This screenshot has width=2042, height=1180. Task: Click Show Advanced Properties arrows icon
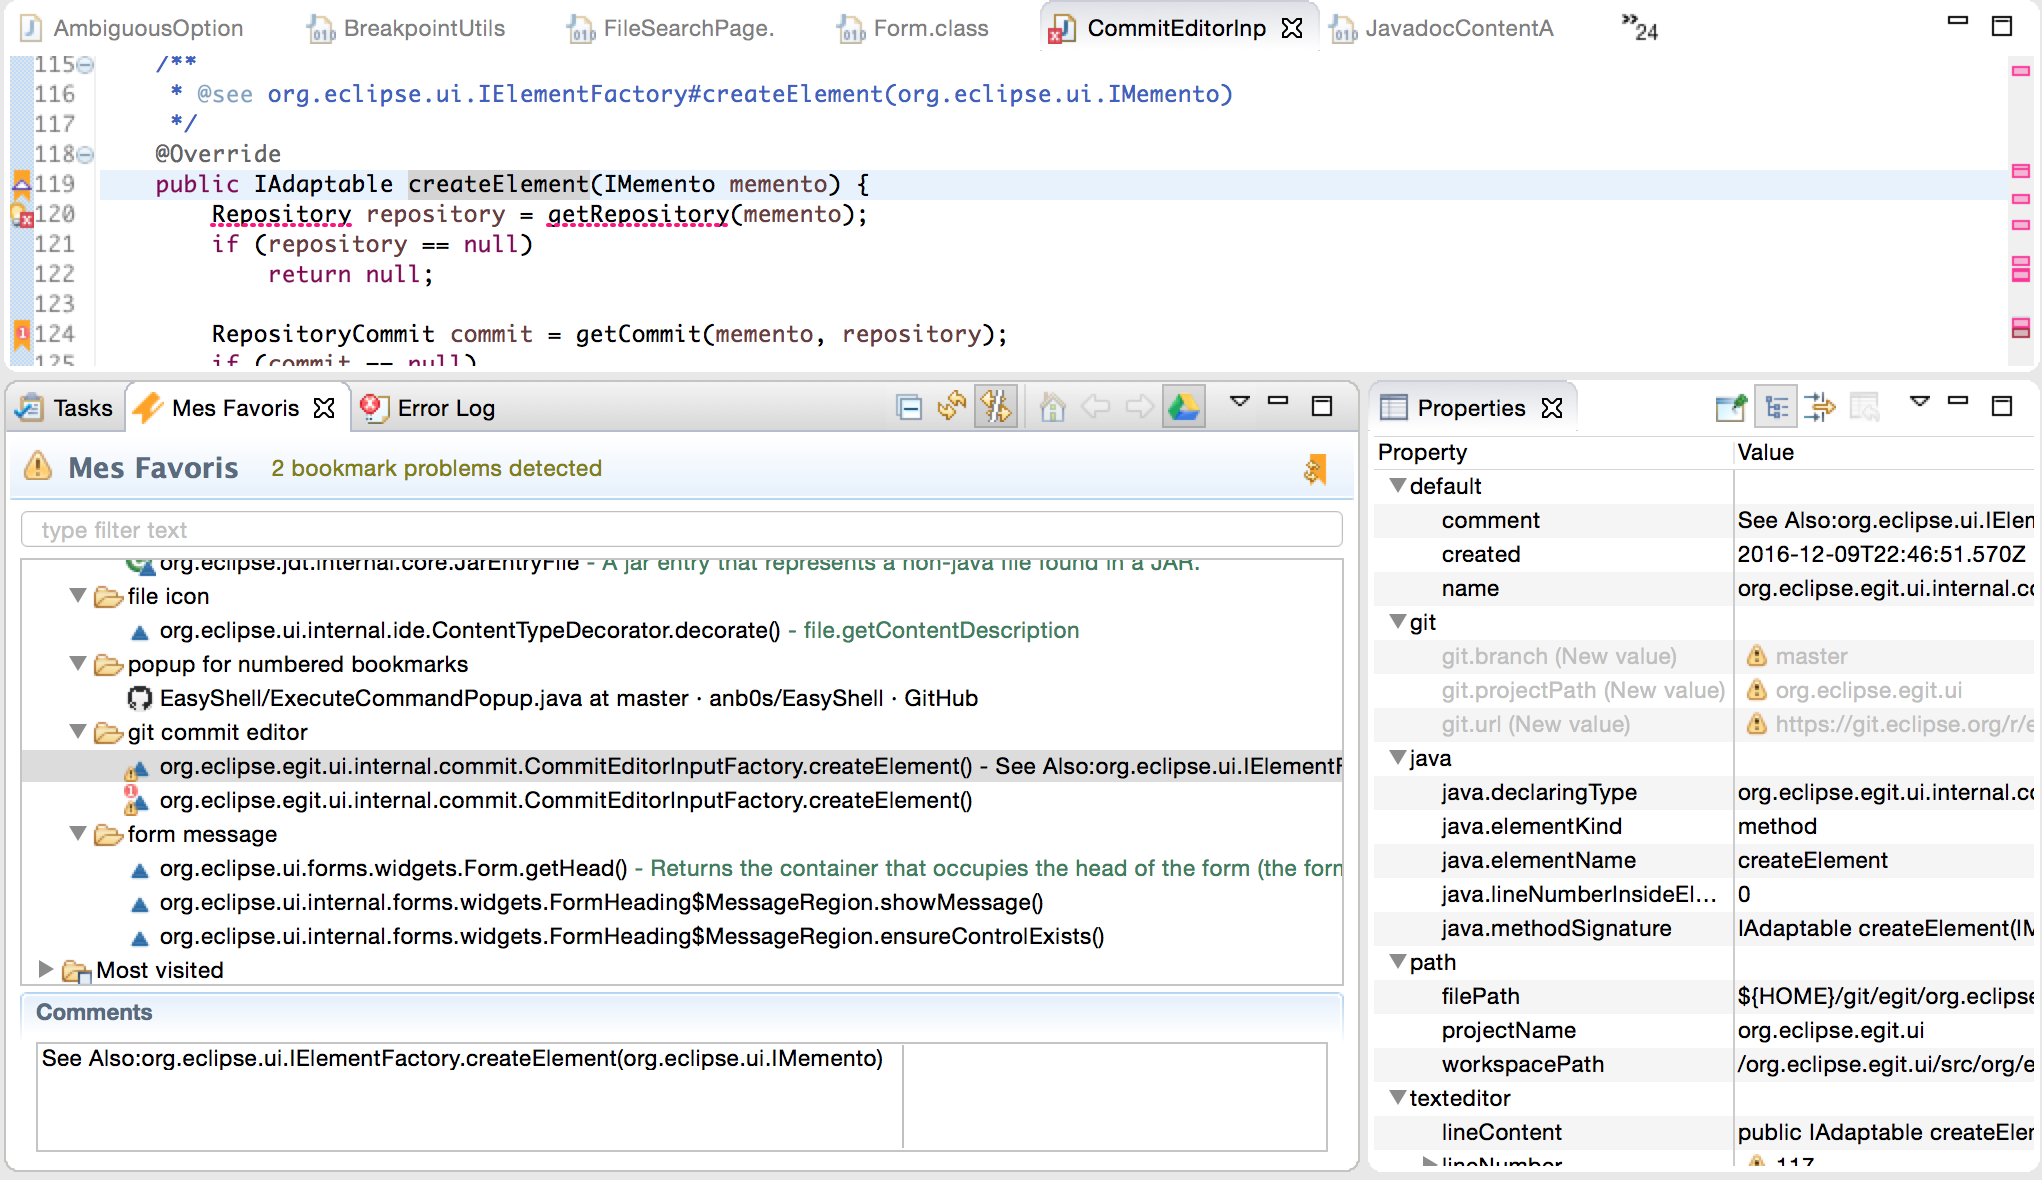pyautogui.click(x=1820, y=407)
